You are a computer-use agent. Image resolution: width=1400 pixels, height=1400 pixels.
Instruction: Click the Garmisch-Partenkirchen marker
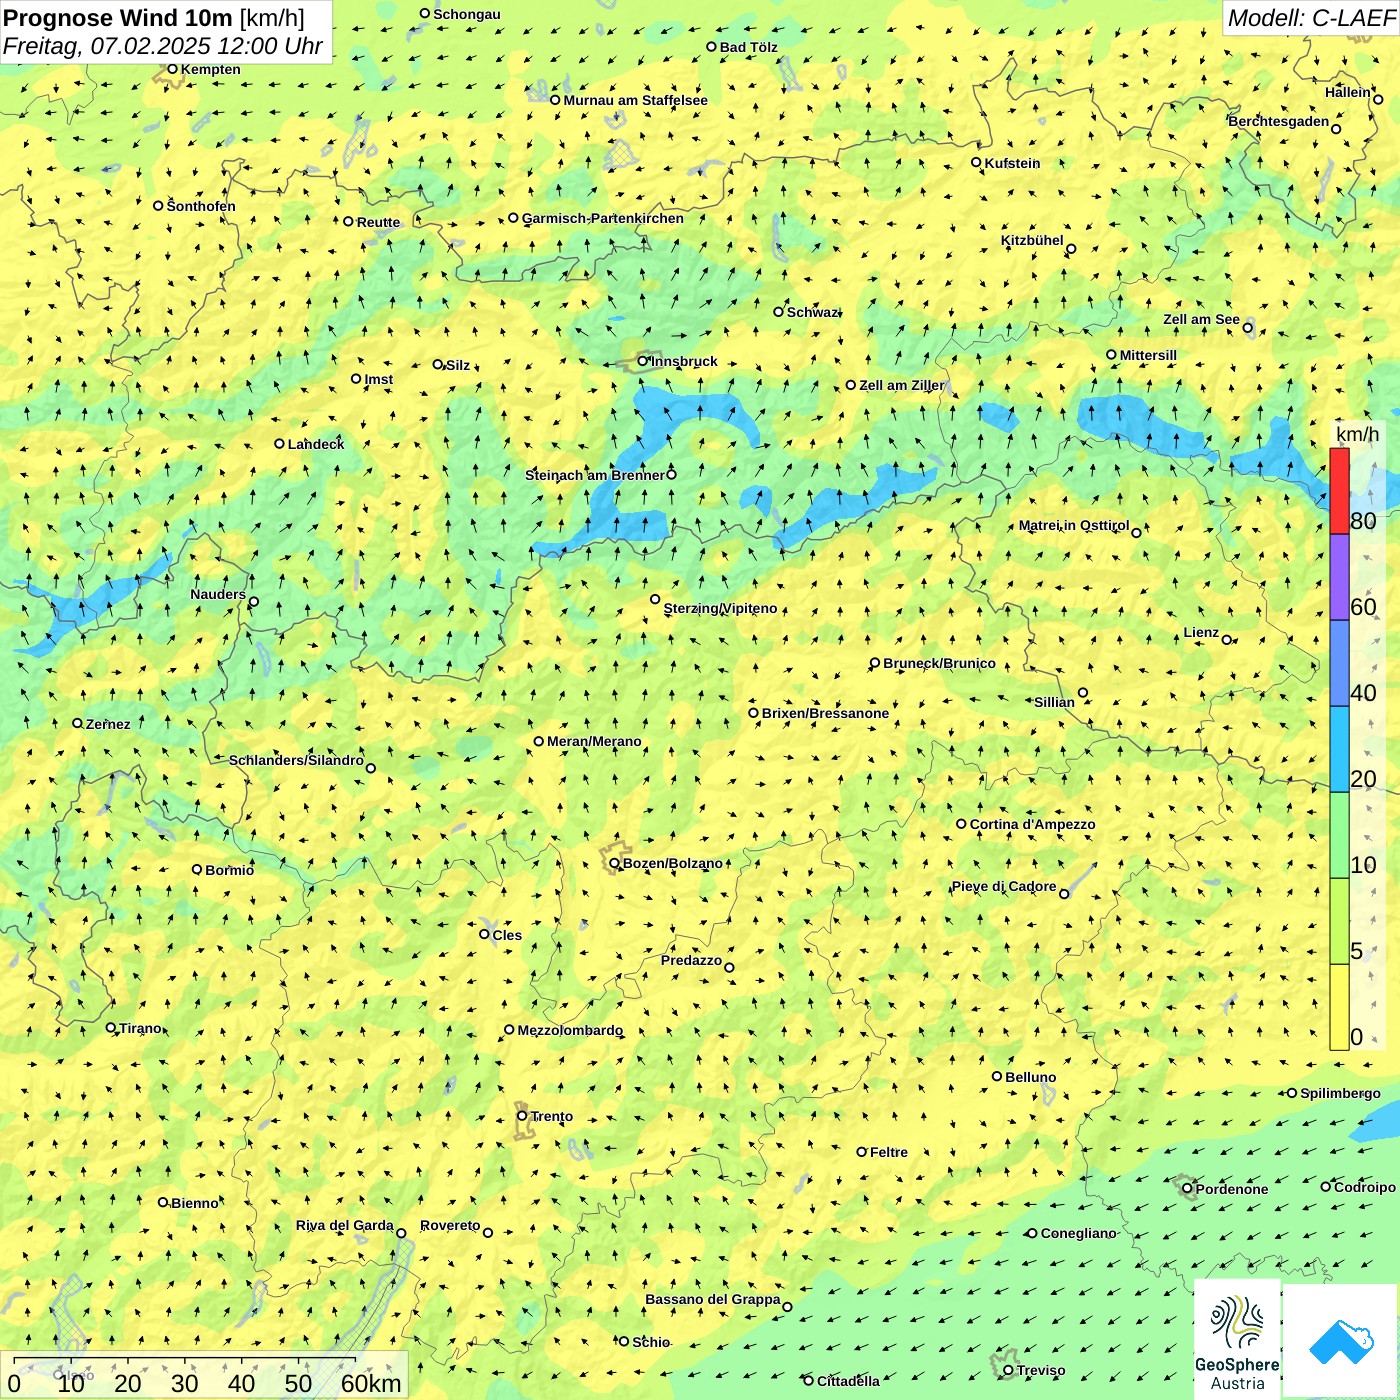pos(513,217)
